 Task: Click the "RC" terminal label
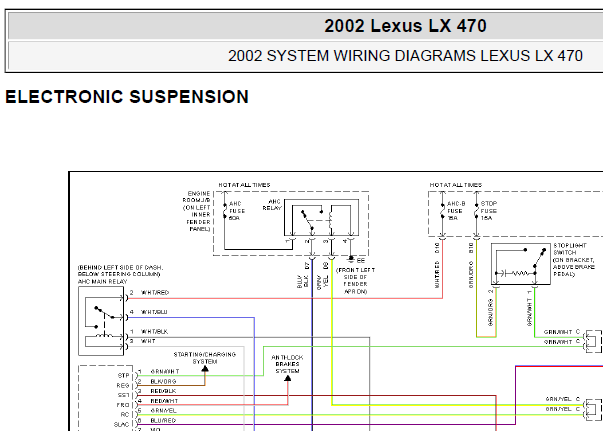point(125,415)
